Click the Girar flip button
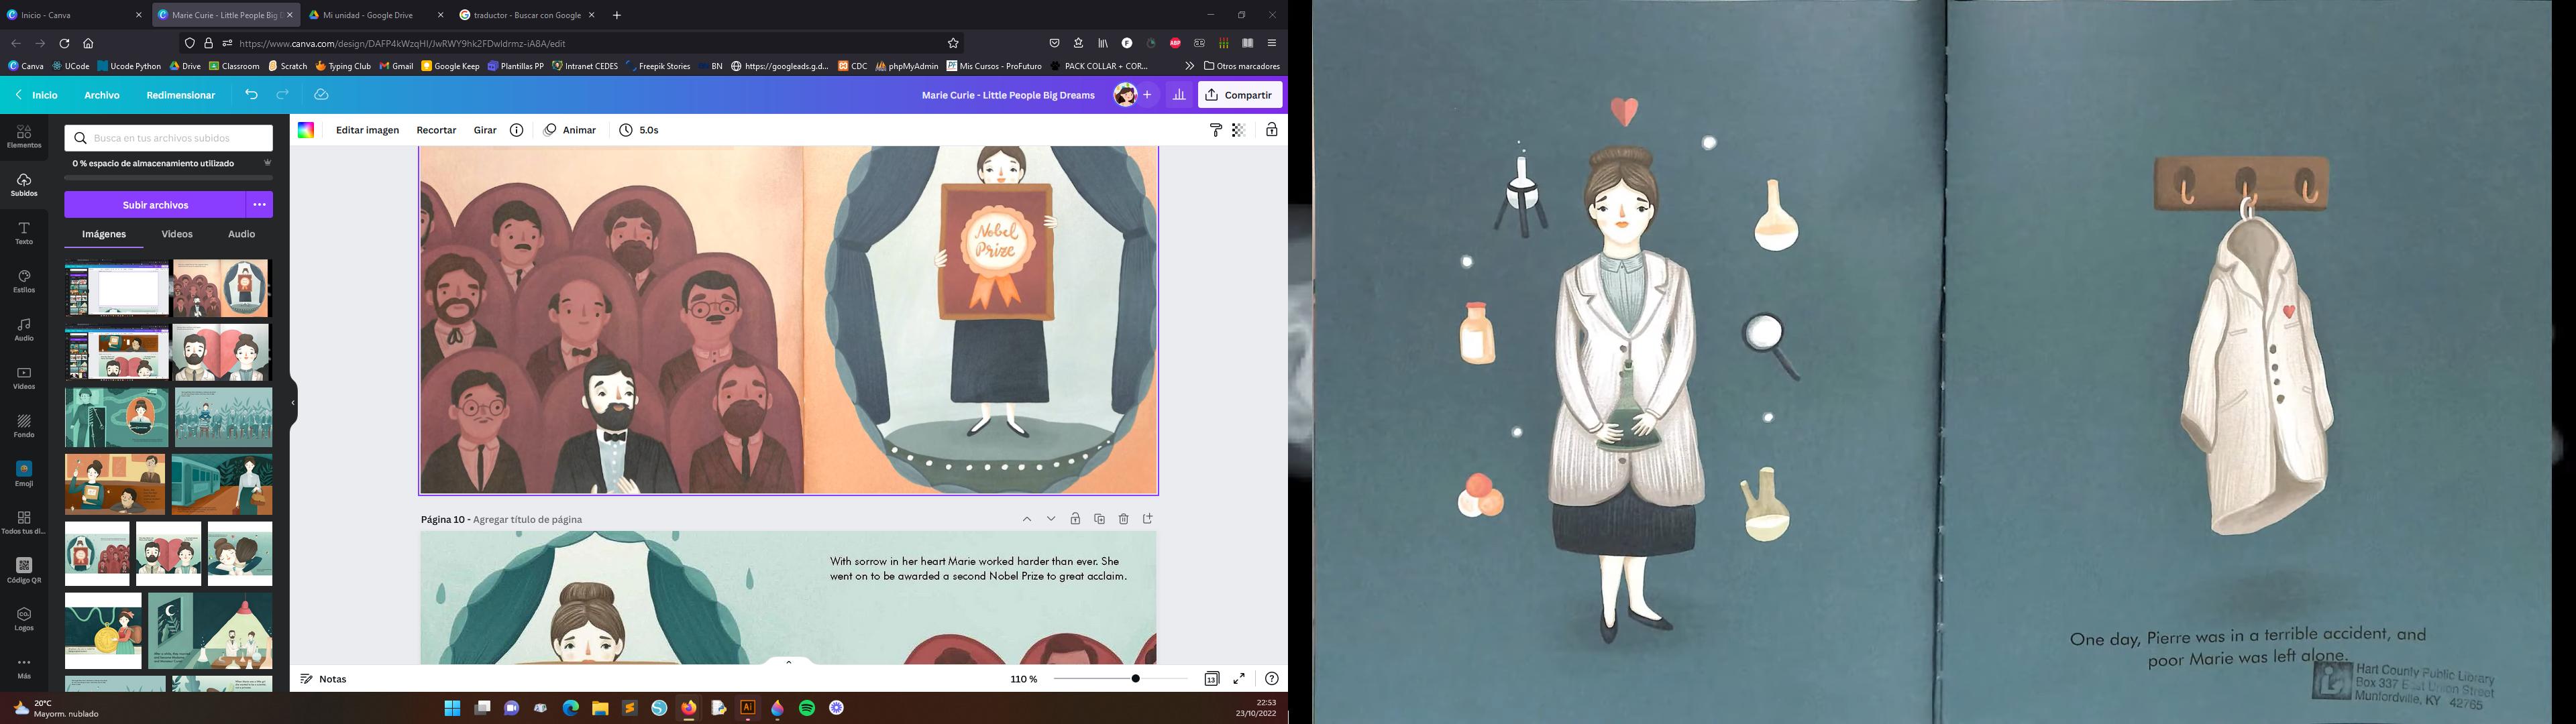The image size is (2576, 724). point(485,130)
